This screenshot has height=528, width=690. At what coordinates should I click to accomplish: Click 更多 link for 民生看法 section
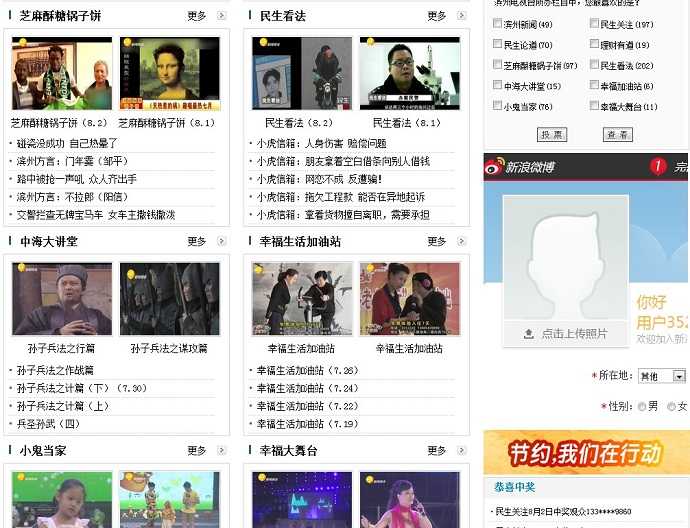pyautogui.click(x=437, y=16)
